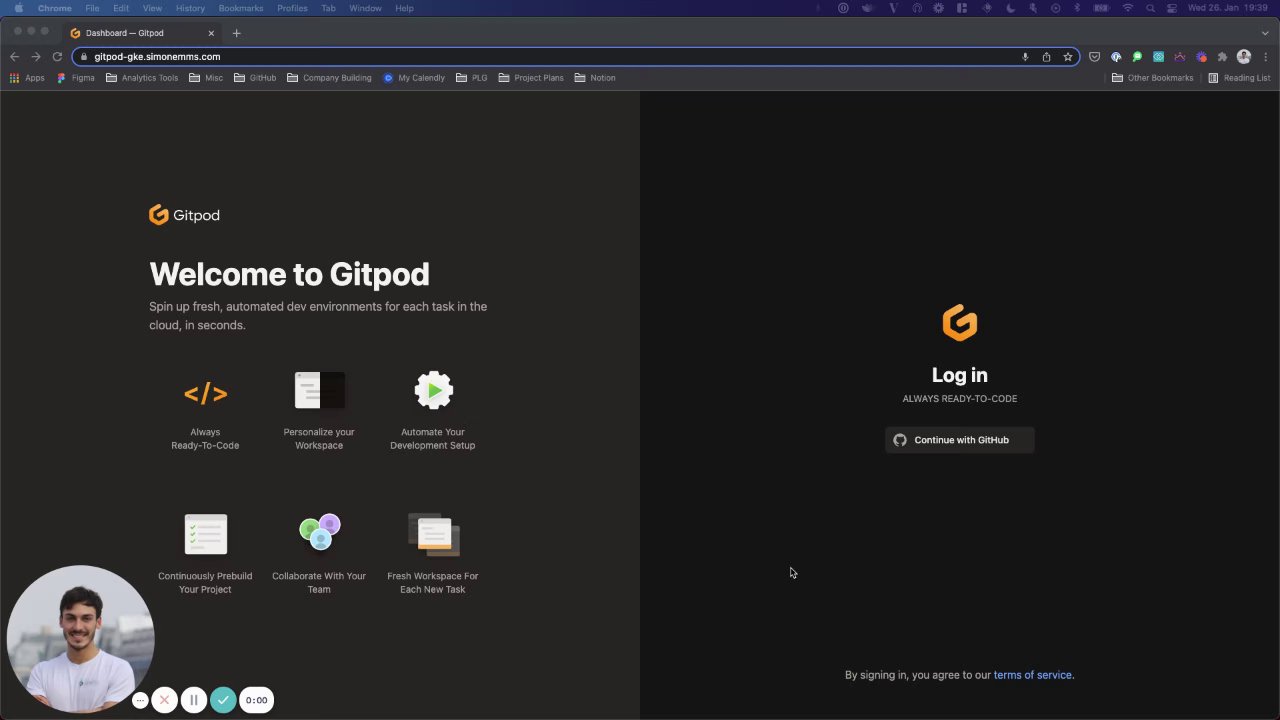Open the Profiles menu
Image resolution: width=1280 pixels, height=720 pixels.
point(293,8)
